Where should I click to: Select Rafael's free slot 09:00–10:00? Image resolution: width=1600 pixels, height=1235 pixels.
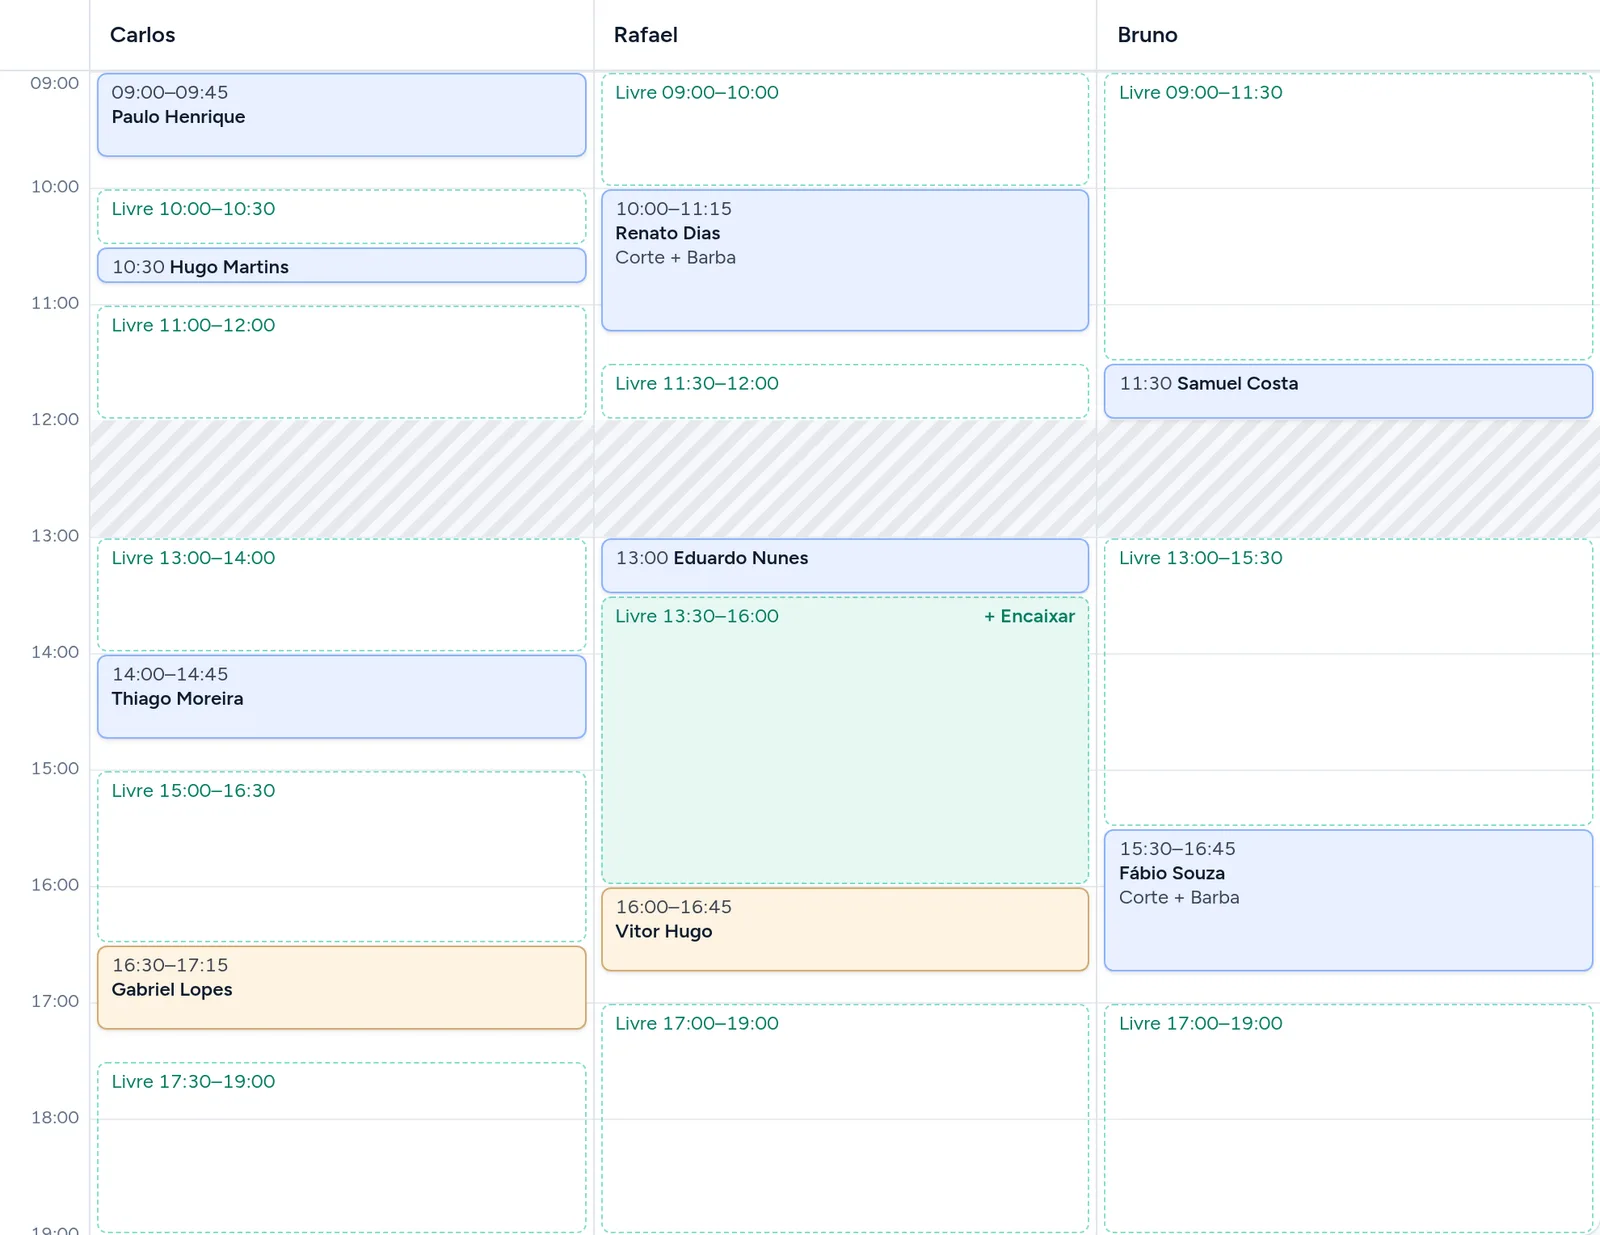[845, 129]
